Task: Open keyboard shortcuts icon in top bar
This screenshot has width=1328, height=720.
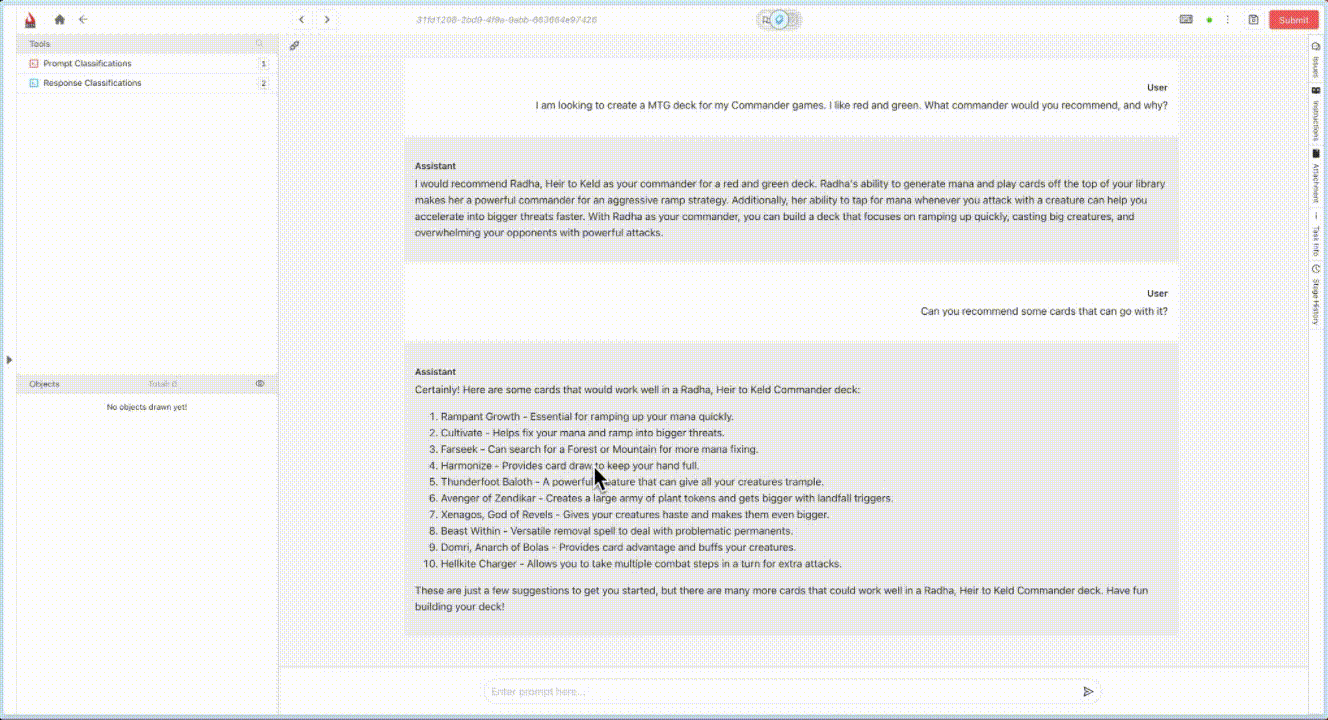Action: coord(1186,19)
